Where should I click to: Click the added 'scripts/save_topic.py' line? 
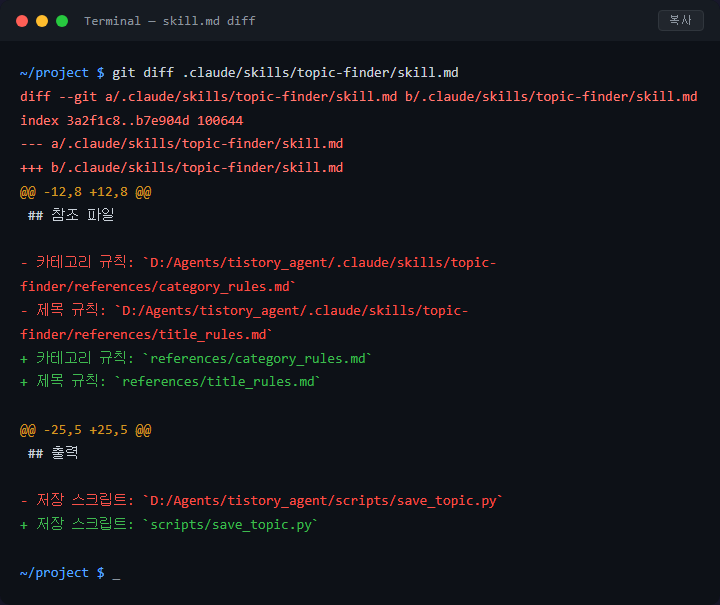click(x=169, y=524)
